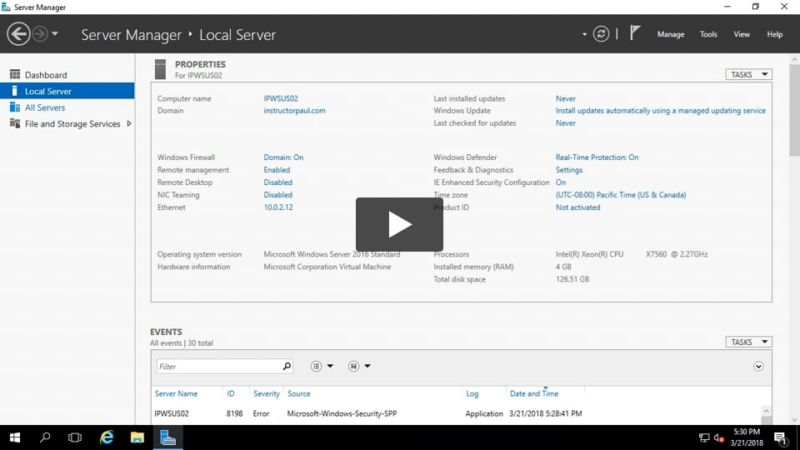The image size is (800, 450).
Task: Click the IPWSUS02 computer name link
Action: [280, 99]
